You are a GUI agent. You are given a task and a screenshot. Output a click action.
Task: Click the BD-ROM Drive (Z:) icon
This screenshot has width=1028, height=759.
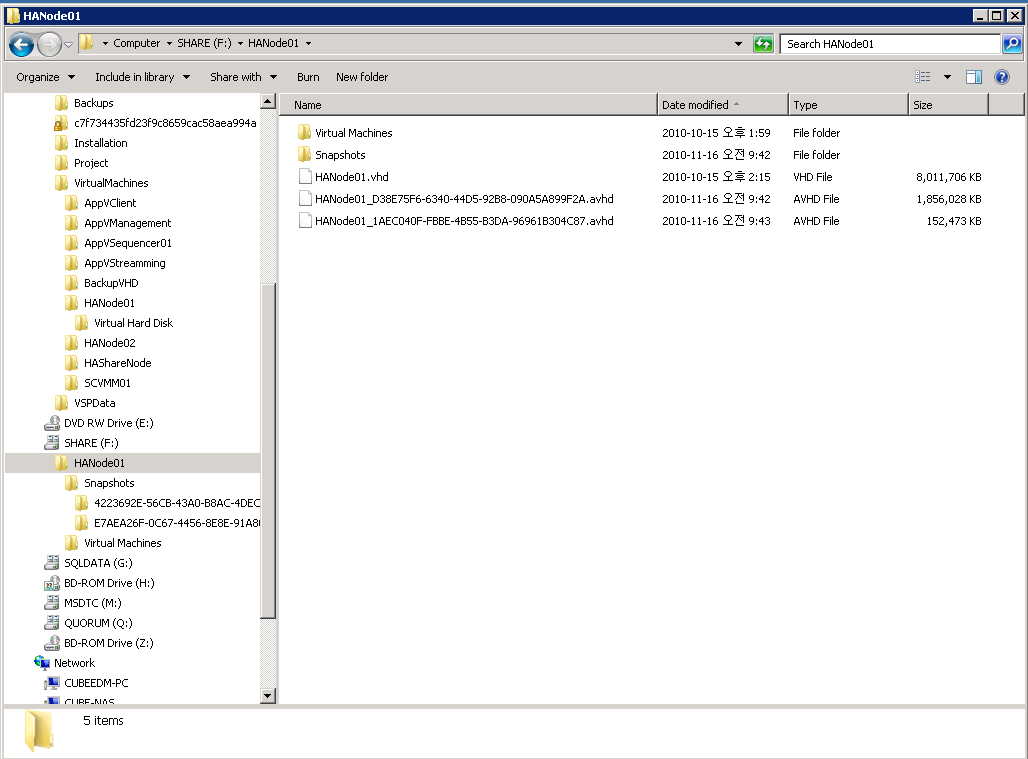tap(52, 643)
